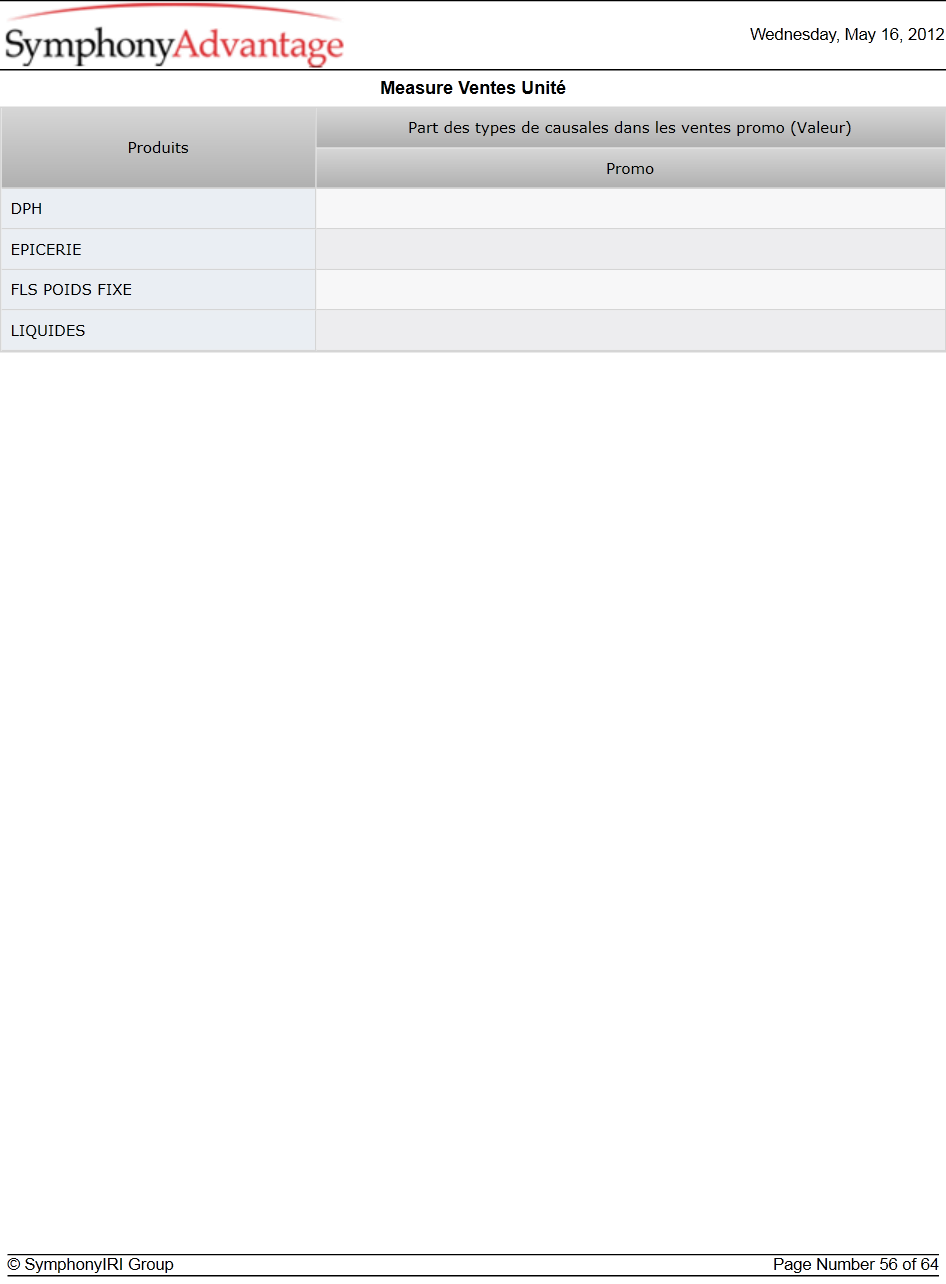946x1284 pixels.
Task: Select the weekday Wednesday in the date
Action: click(794, 34)
